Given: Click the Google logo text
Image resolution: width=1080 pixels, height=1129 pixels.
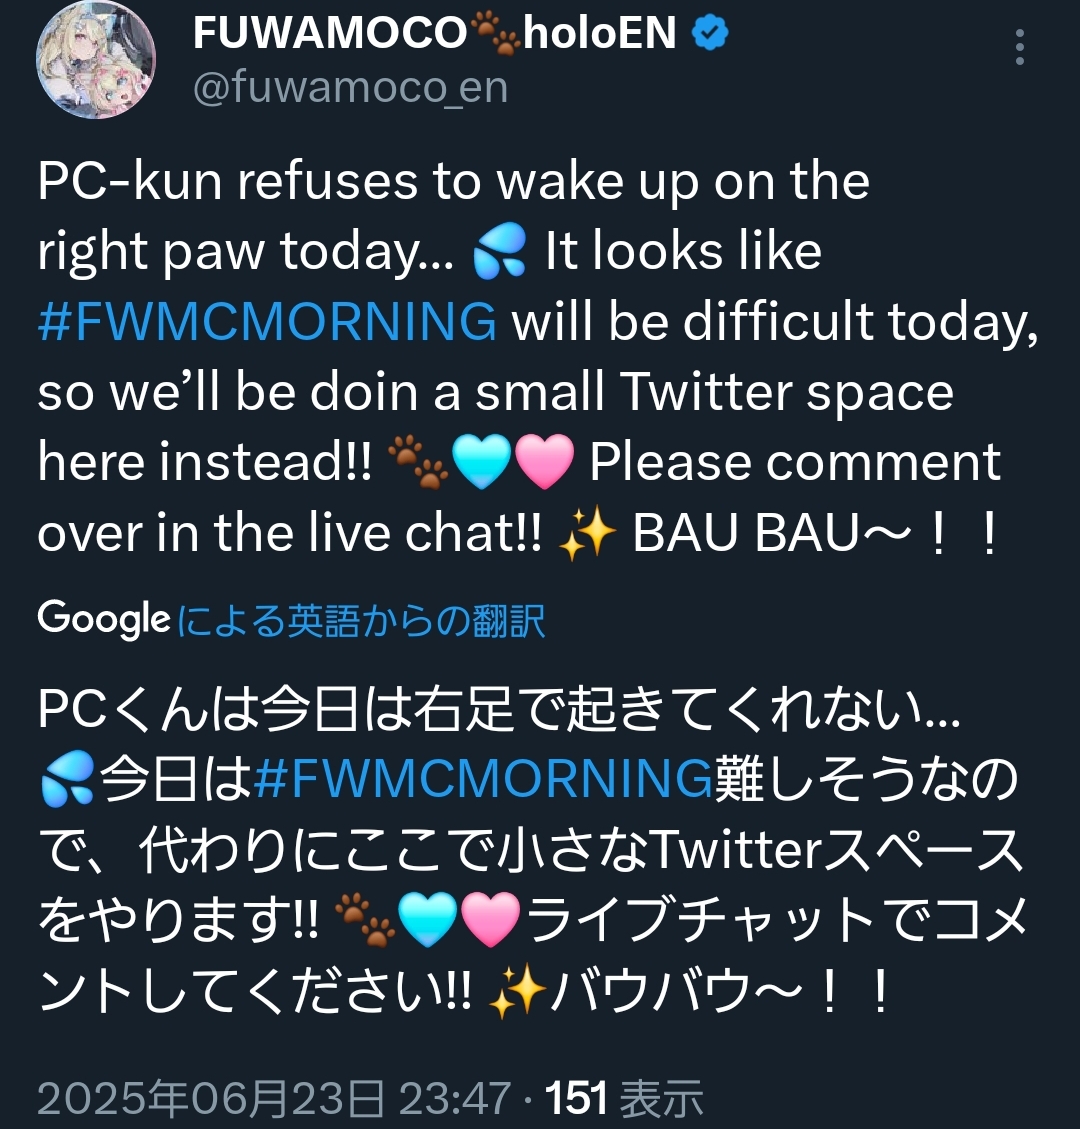Looking at the screenshot, I should (104, 619).
